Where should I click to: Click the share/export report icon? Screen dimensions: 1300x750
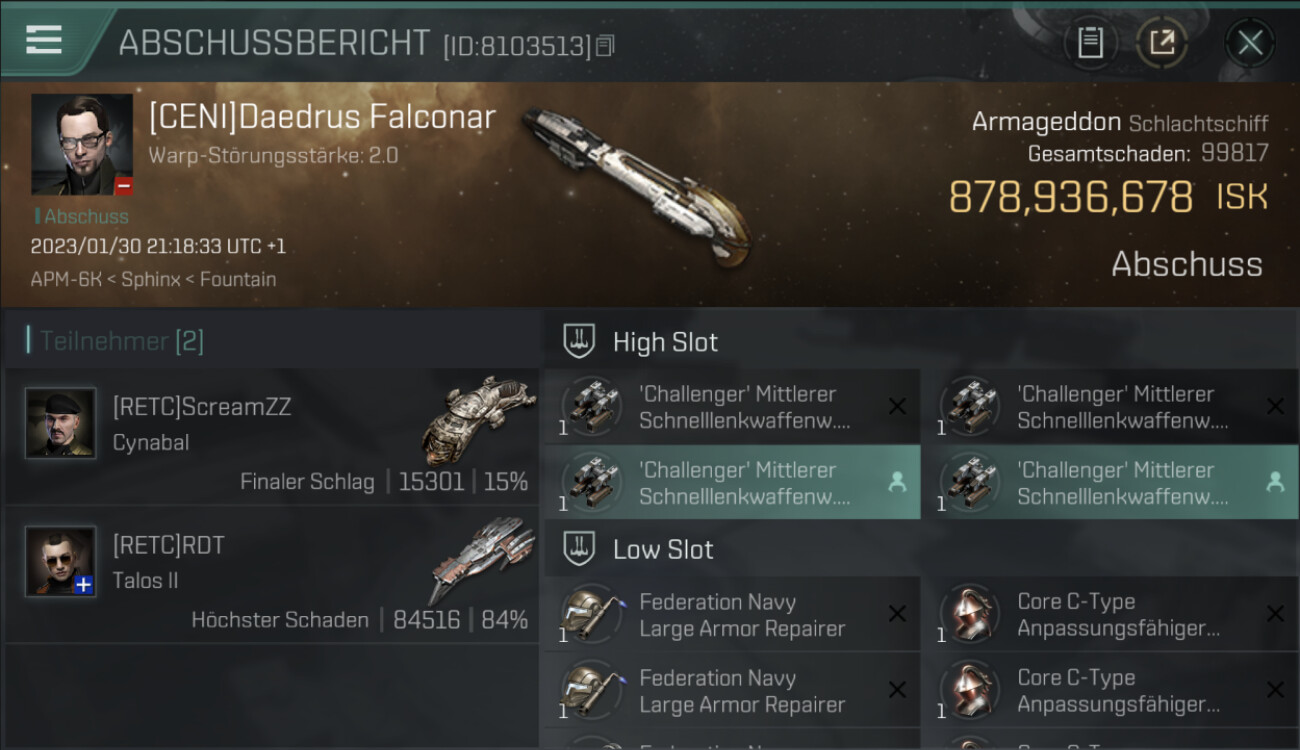[1161, 42]
